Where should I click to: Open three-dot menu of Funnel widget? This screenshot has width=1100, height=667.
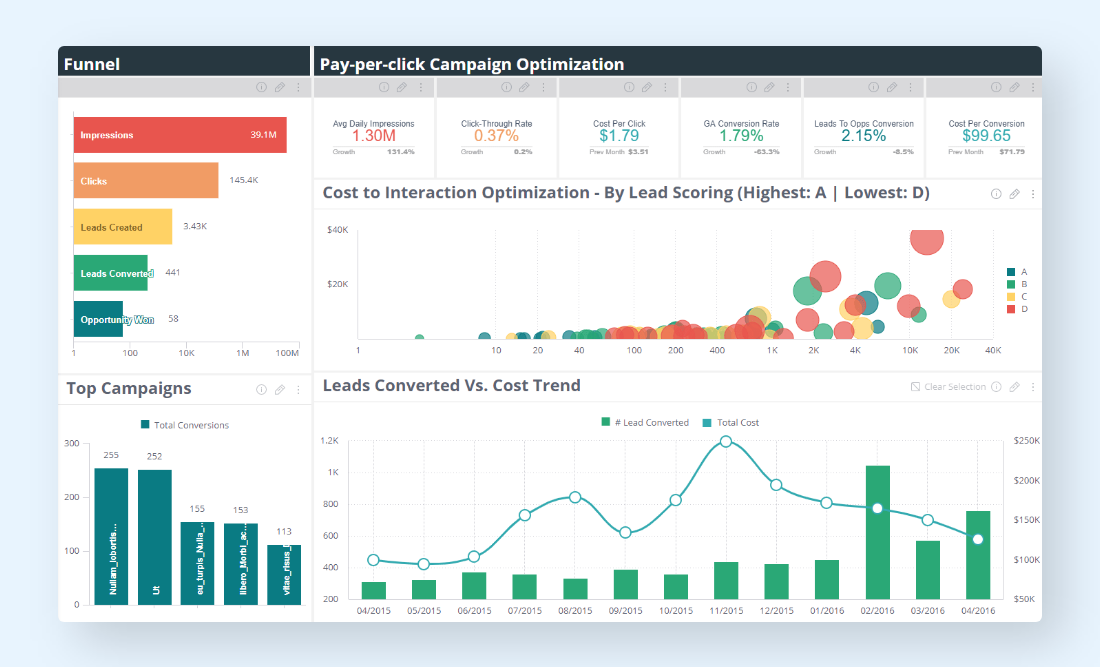pos(298,88)
